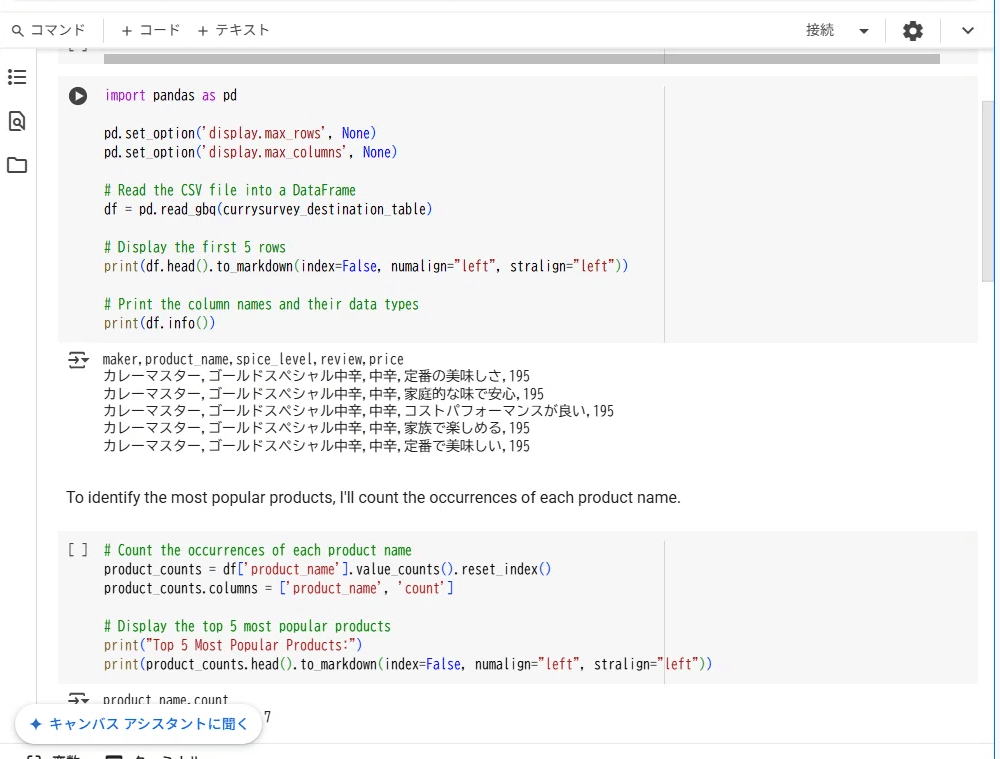Screen dimensions: 1000x759
Task: Click the notebook vertical scrollbar thumb
Action: click(988, 200)
